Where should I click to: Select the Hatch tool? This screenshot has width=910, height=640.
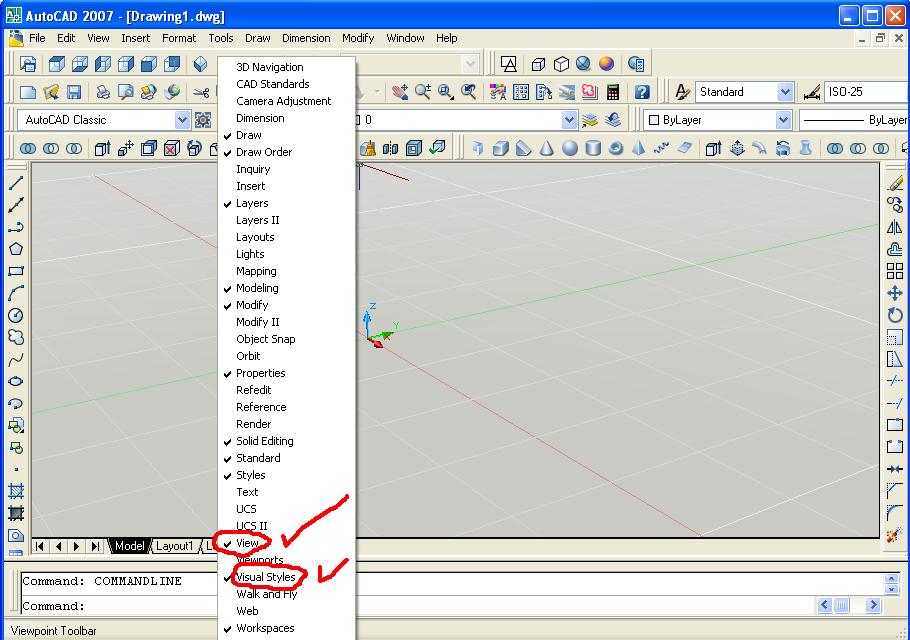[16, 491]
